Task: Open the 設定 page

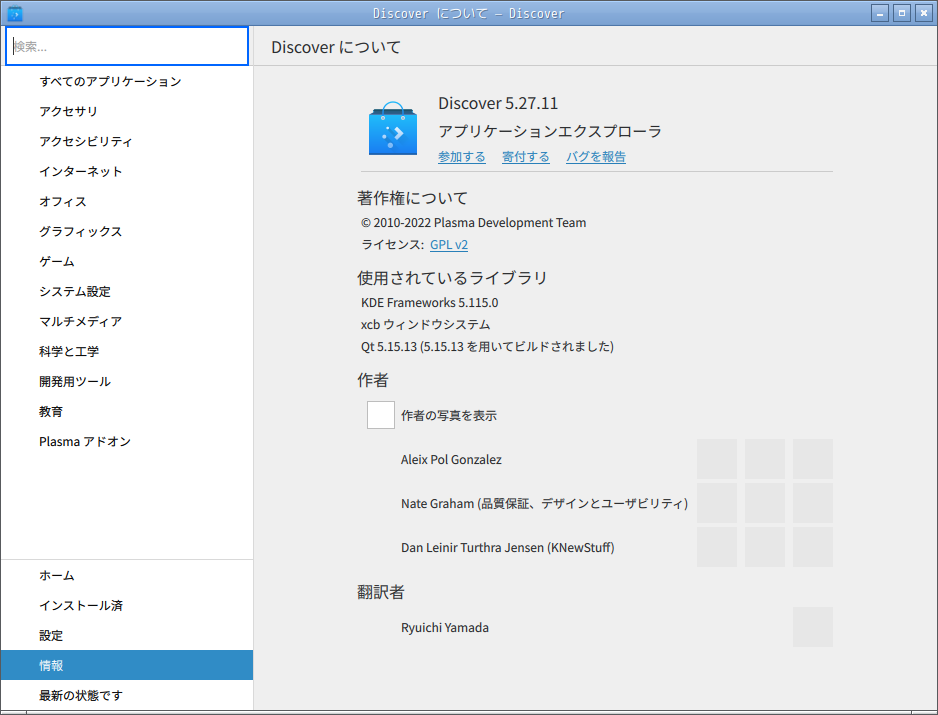Action: click(x=127, y=635)
